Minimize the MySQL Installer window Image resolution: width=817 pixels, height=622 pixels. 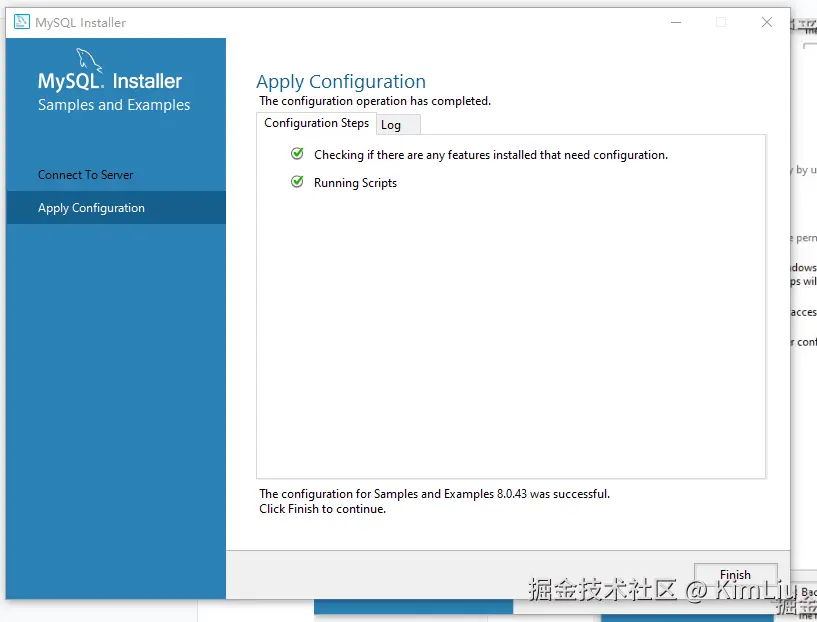tap(676, 22)
